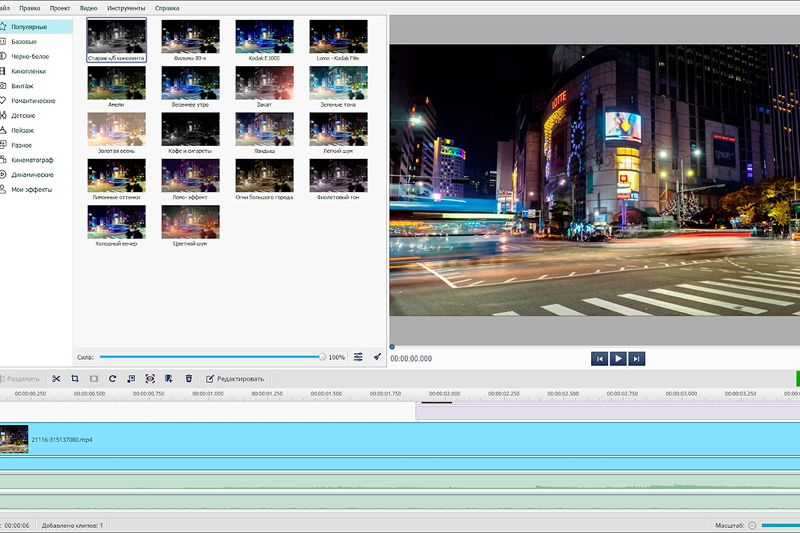800x533 pixels.
Task: Open the Инструменты menu
Action: pos(126,8)
